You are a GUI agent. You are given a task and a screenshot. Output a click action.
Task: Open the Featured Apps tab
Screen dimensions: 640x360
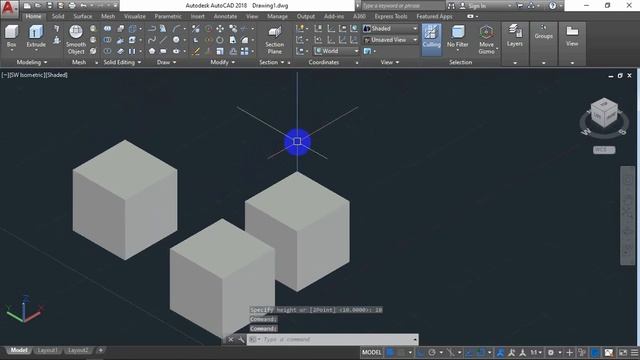434,16
